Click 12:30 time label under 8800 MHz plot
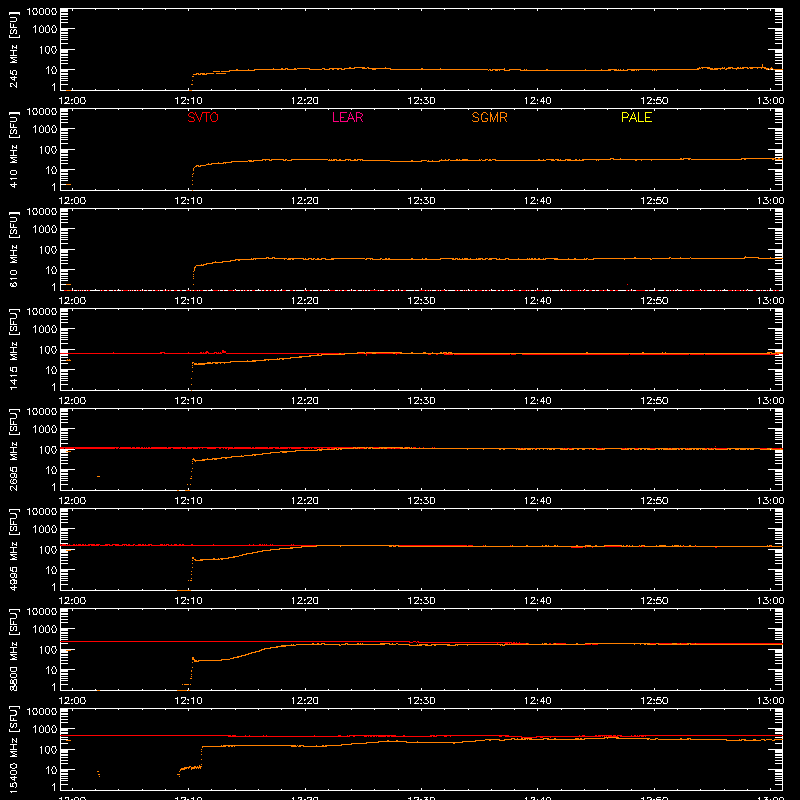 point(421,701)
